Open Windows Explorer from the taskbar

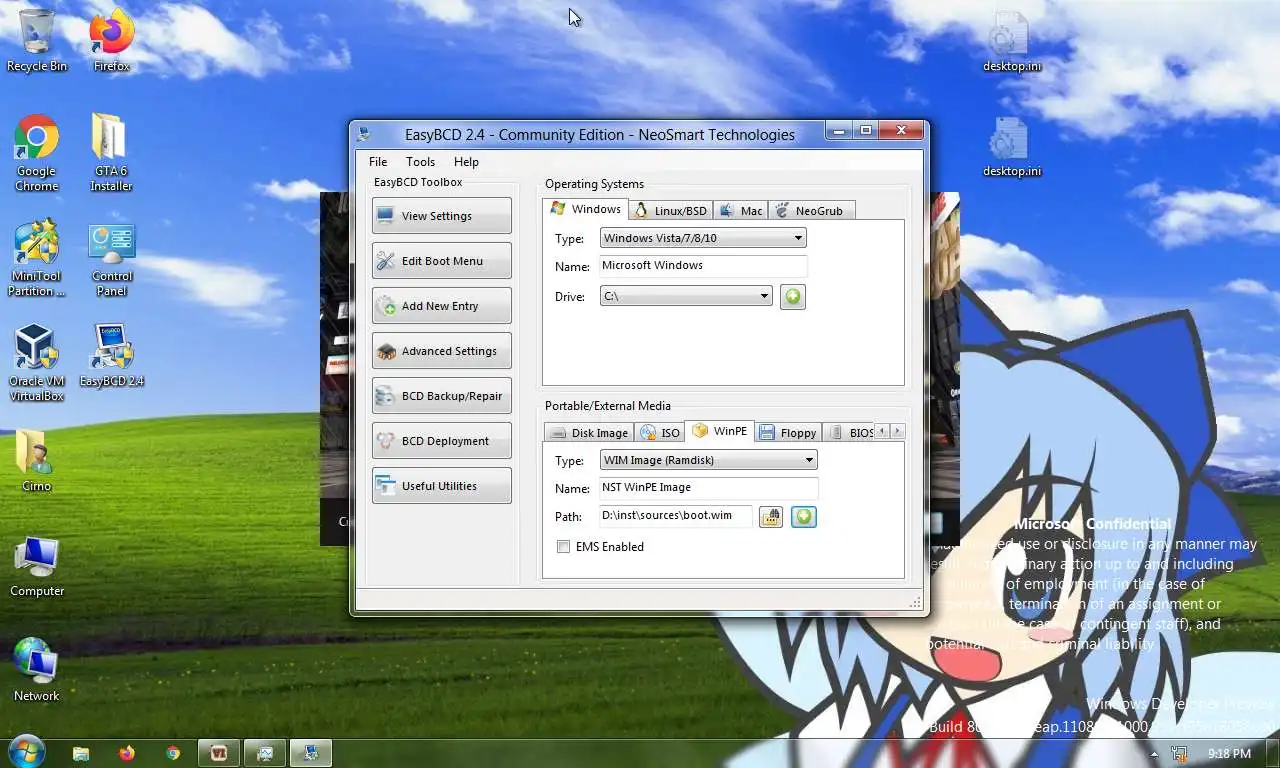pos(81,753)
